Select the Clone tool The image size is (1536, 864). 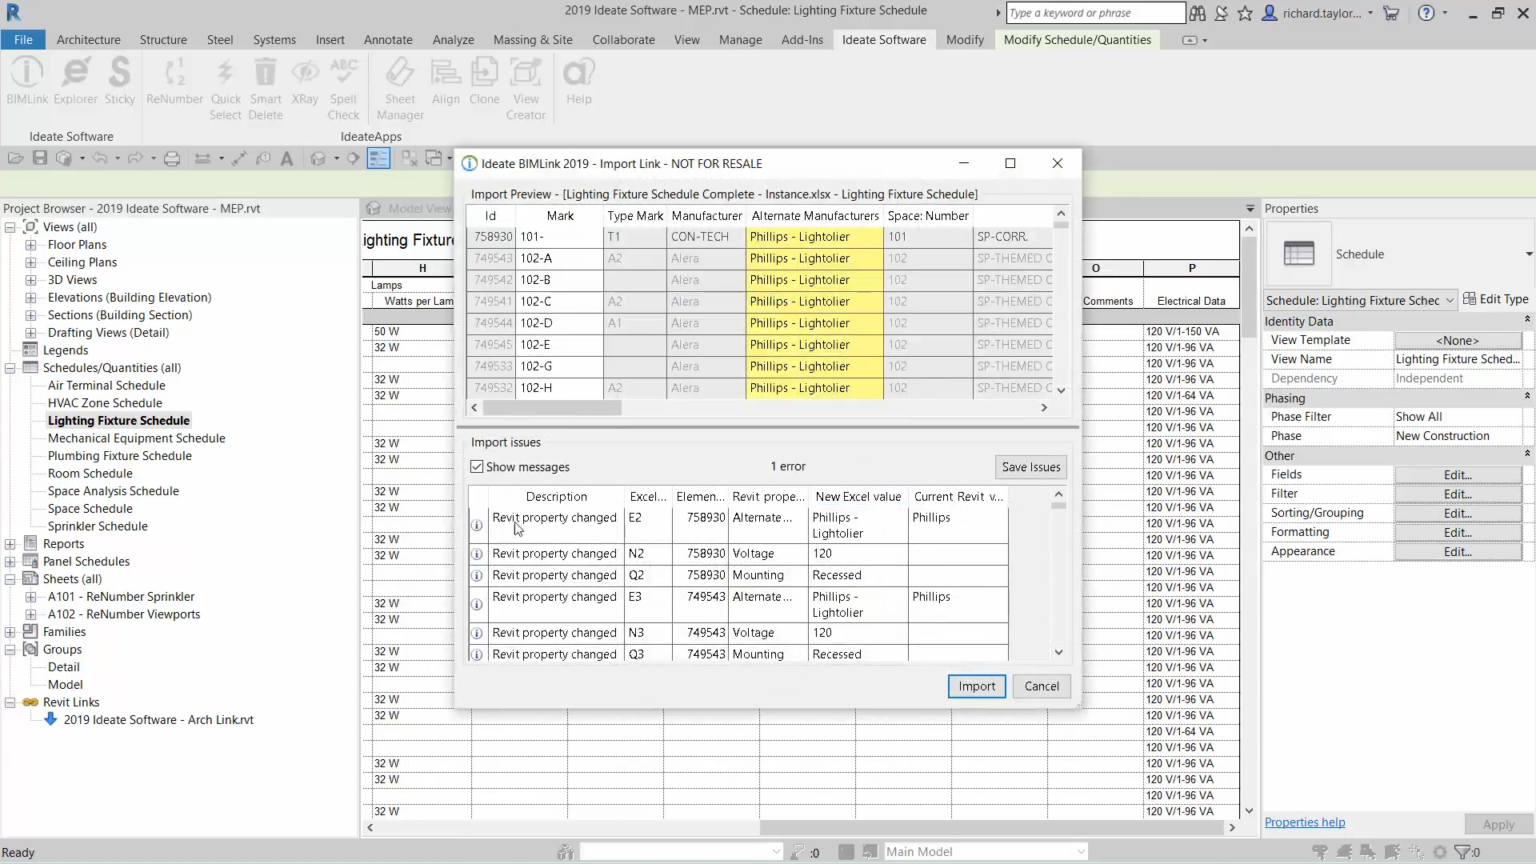pos(484,80)
